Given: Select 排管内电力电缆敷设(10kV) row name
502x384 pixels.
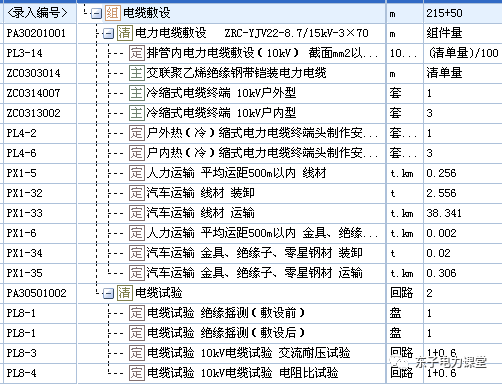Looking at the screenshot, I should click(x=262, y=53).
